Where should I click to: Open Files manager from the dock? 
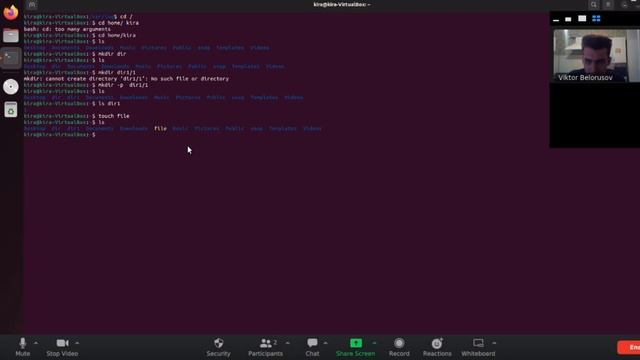coord(11,36)
